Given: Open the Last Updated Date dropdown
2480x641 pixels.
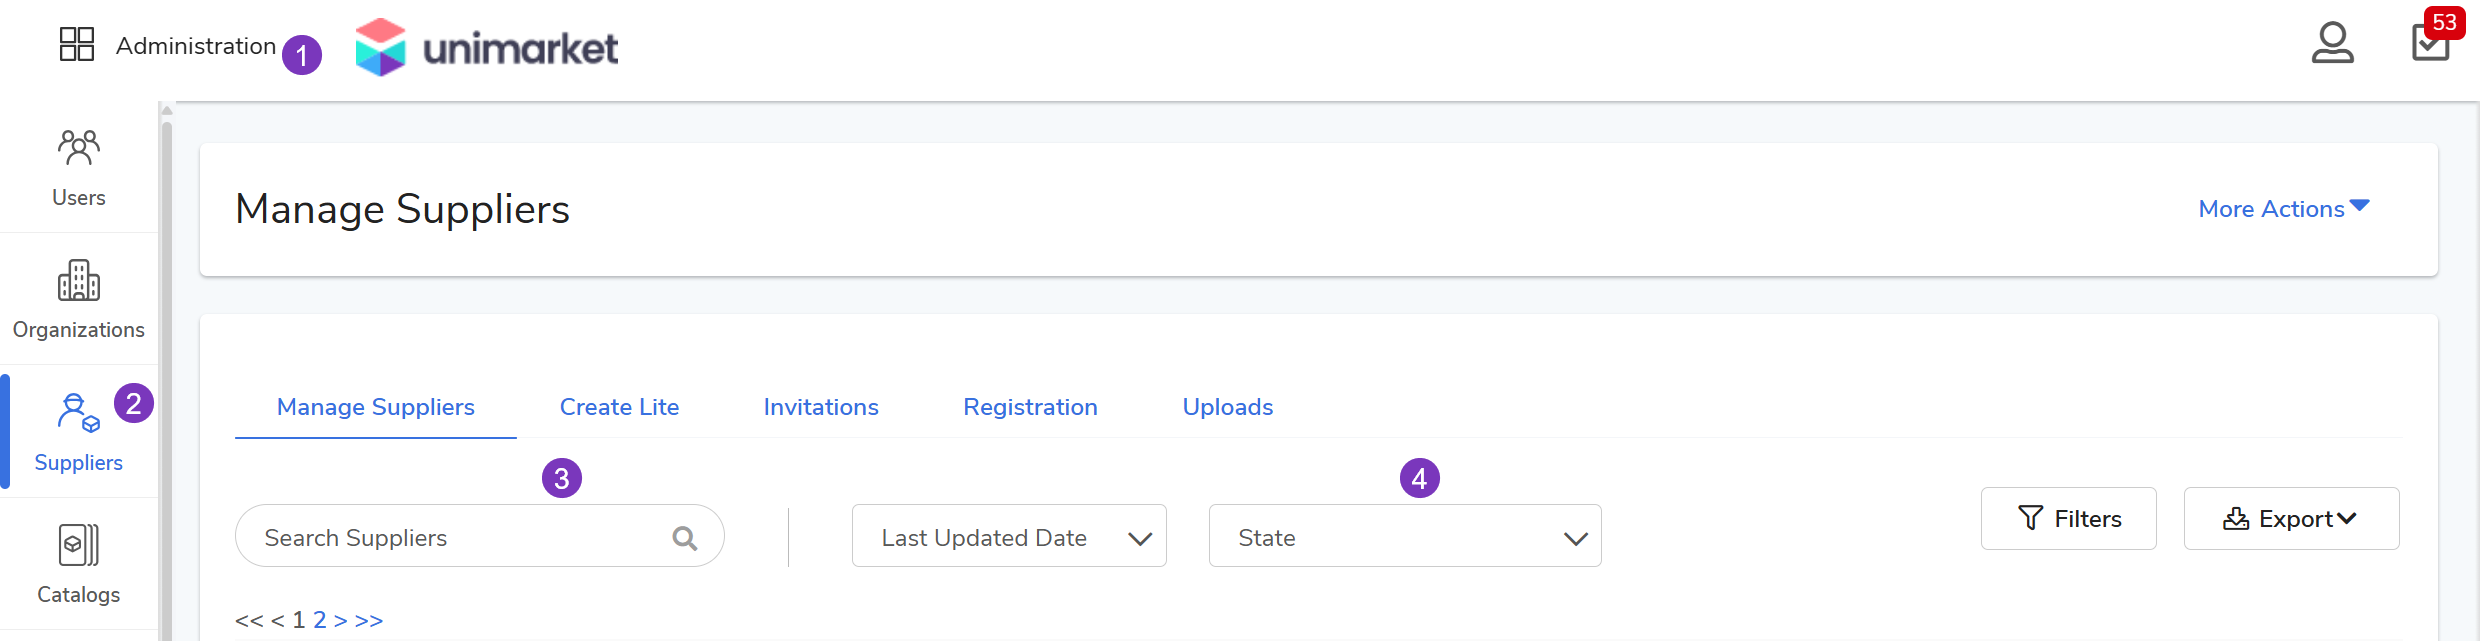Looking at the screenshot, I should 1009,537.
